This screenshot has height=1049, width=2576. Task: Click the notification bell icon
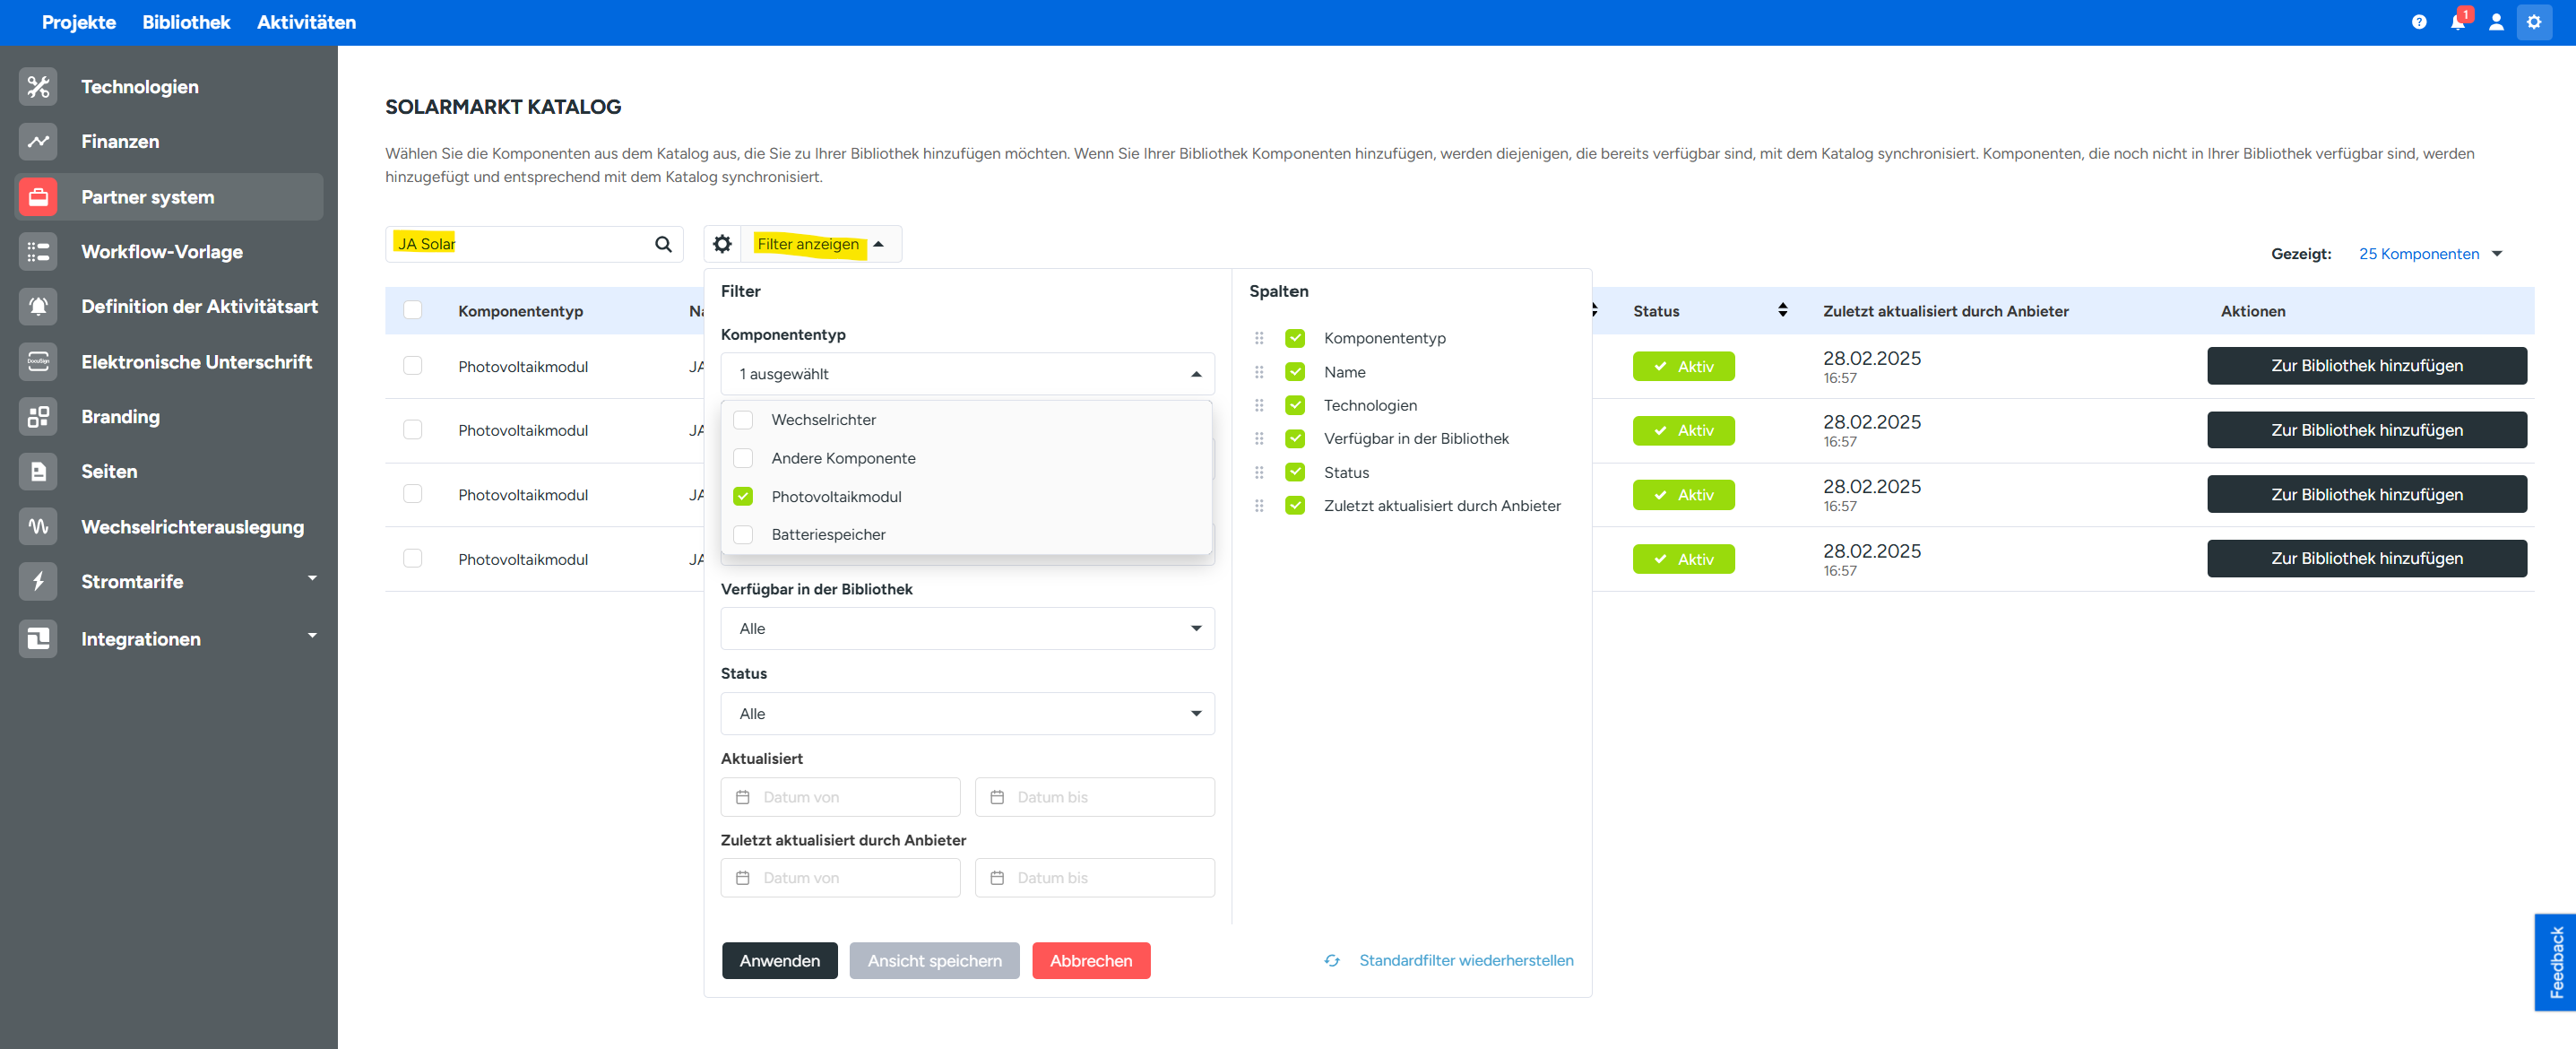(2457, 22)
